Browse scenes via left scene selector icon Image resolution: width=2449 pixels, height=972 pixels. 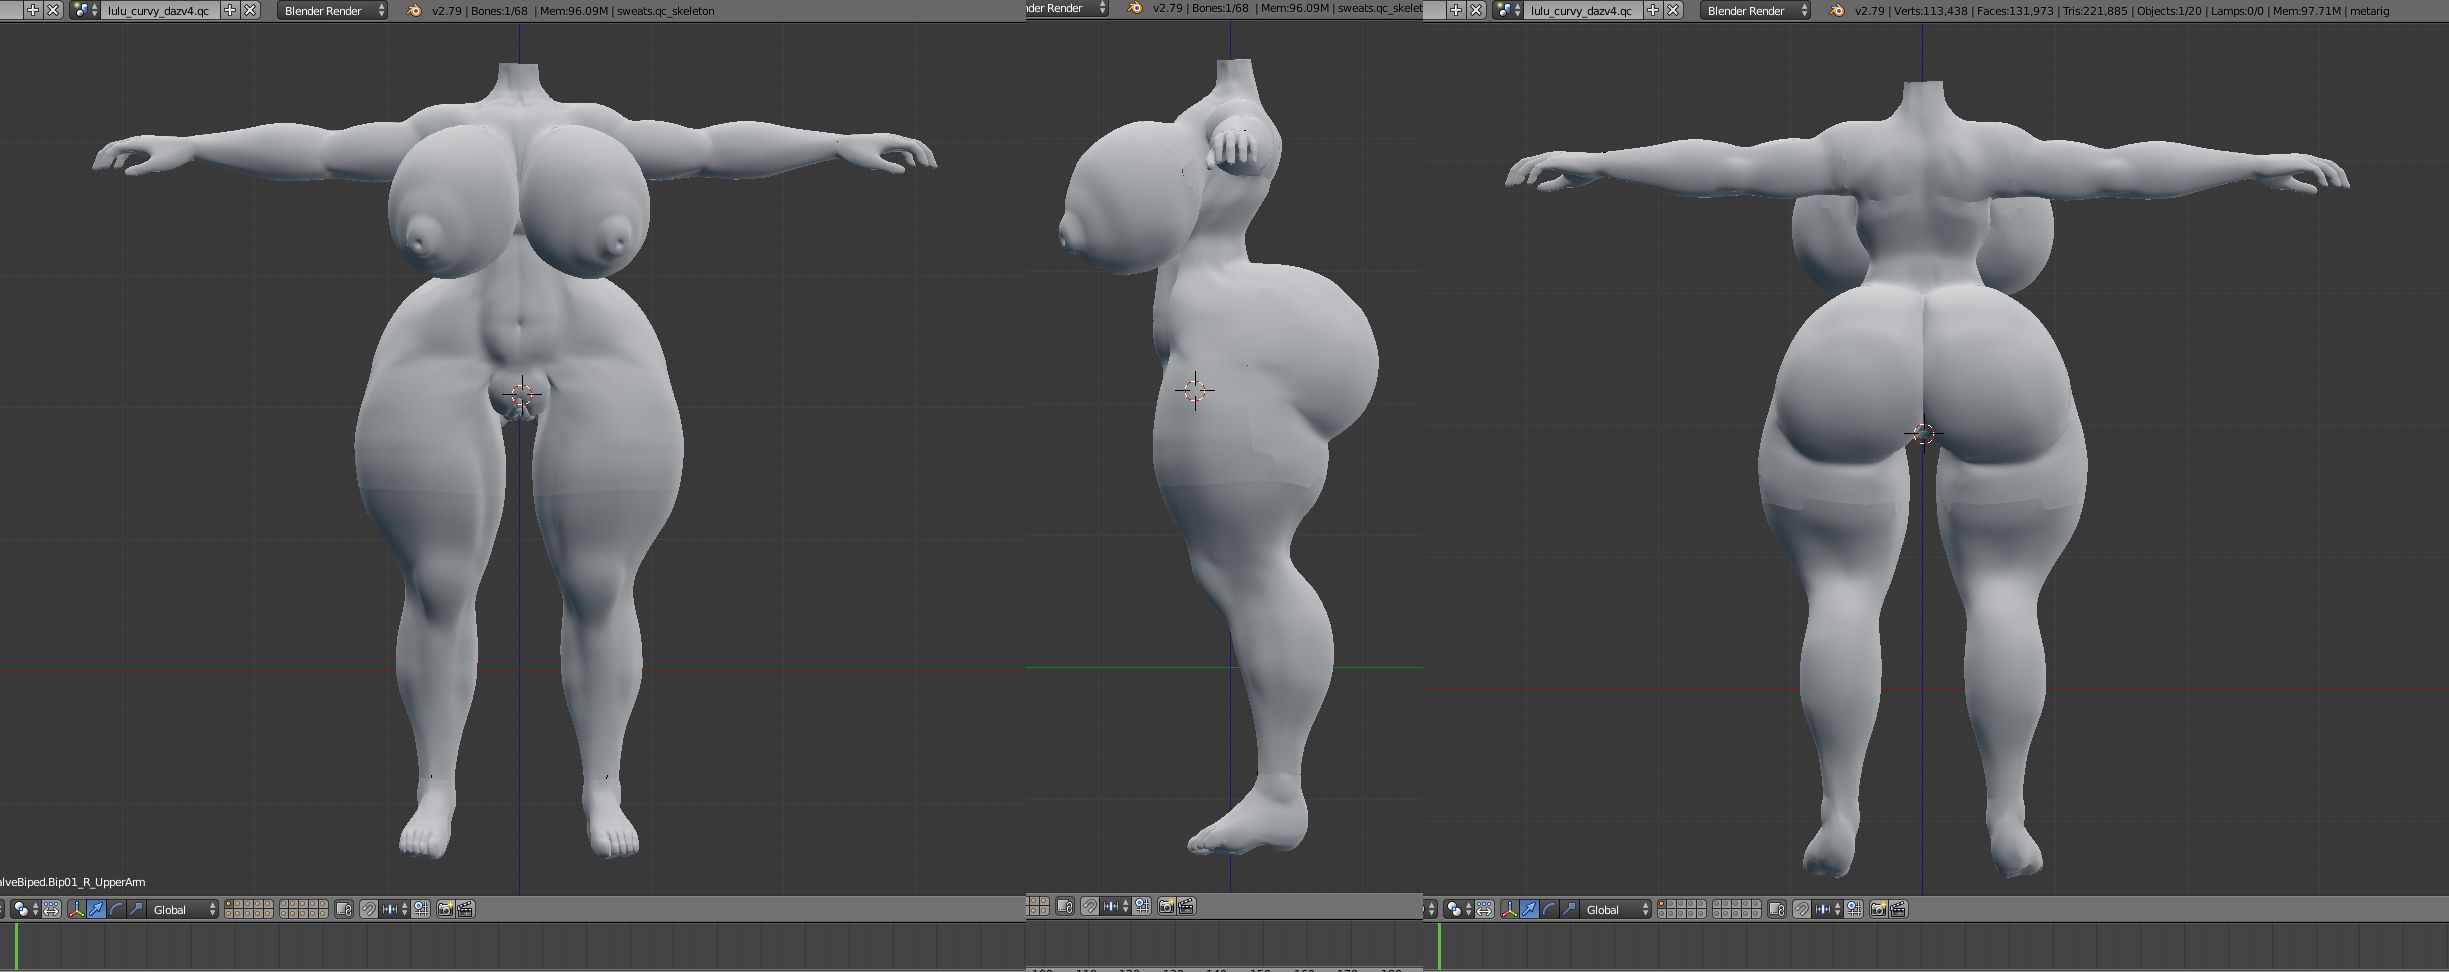pyautogui.click(x=85, y=10)
